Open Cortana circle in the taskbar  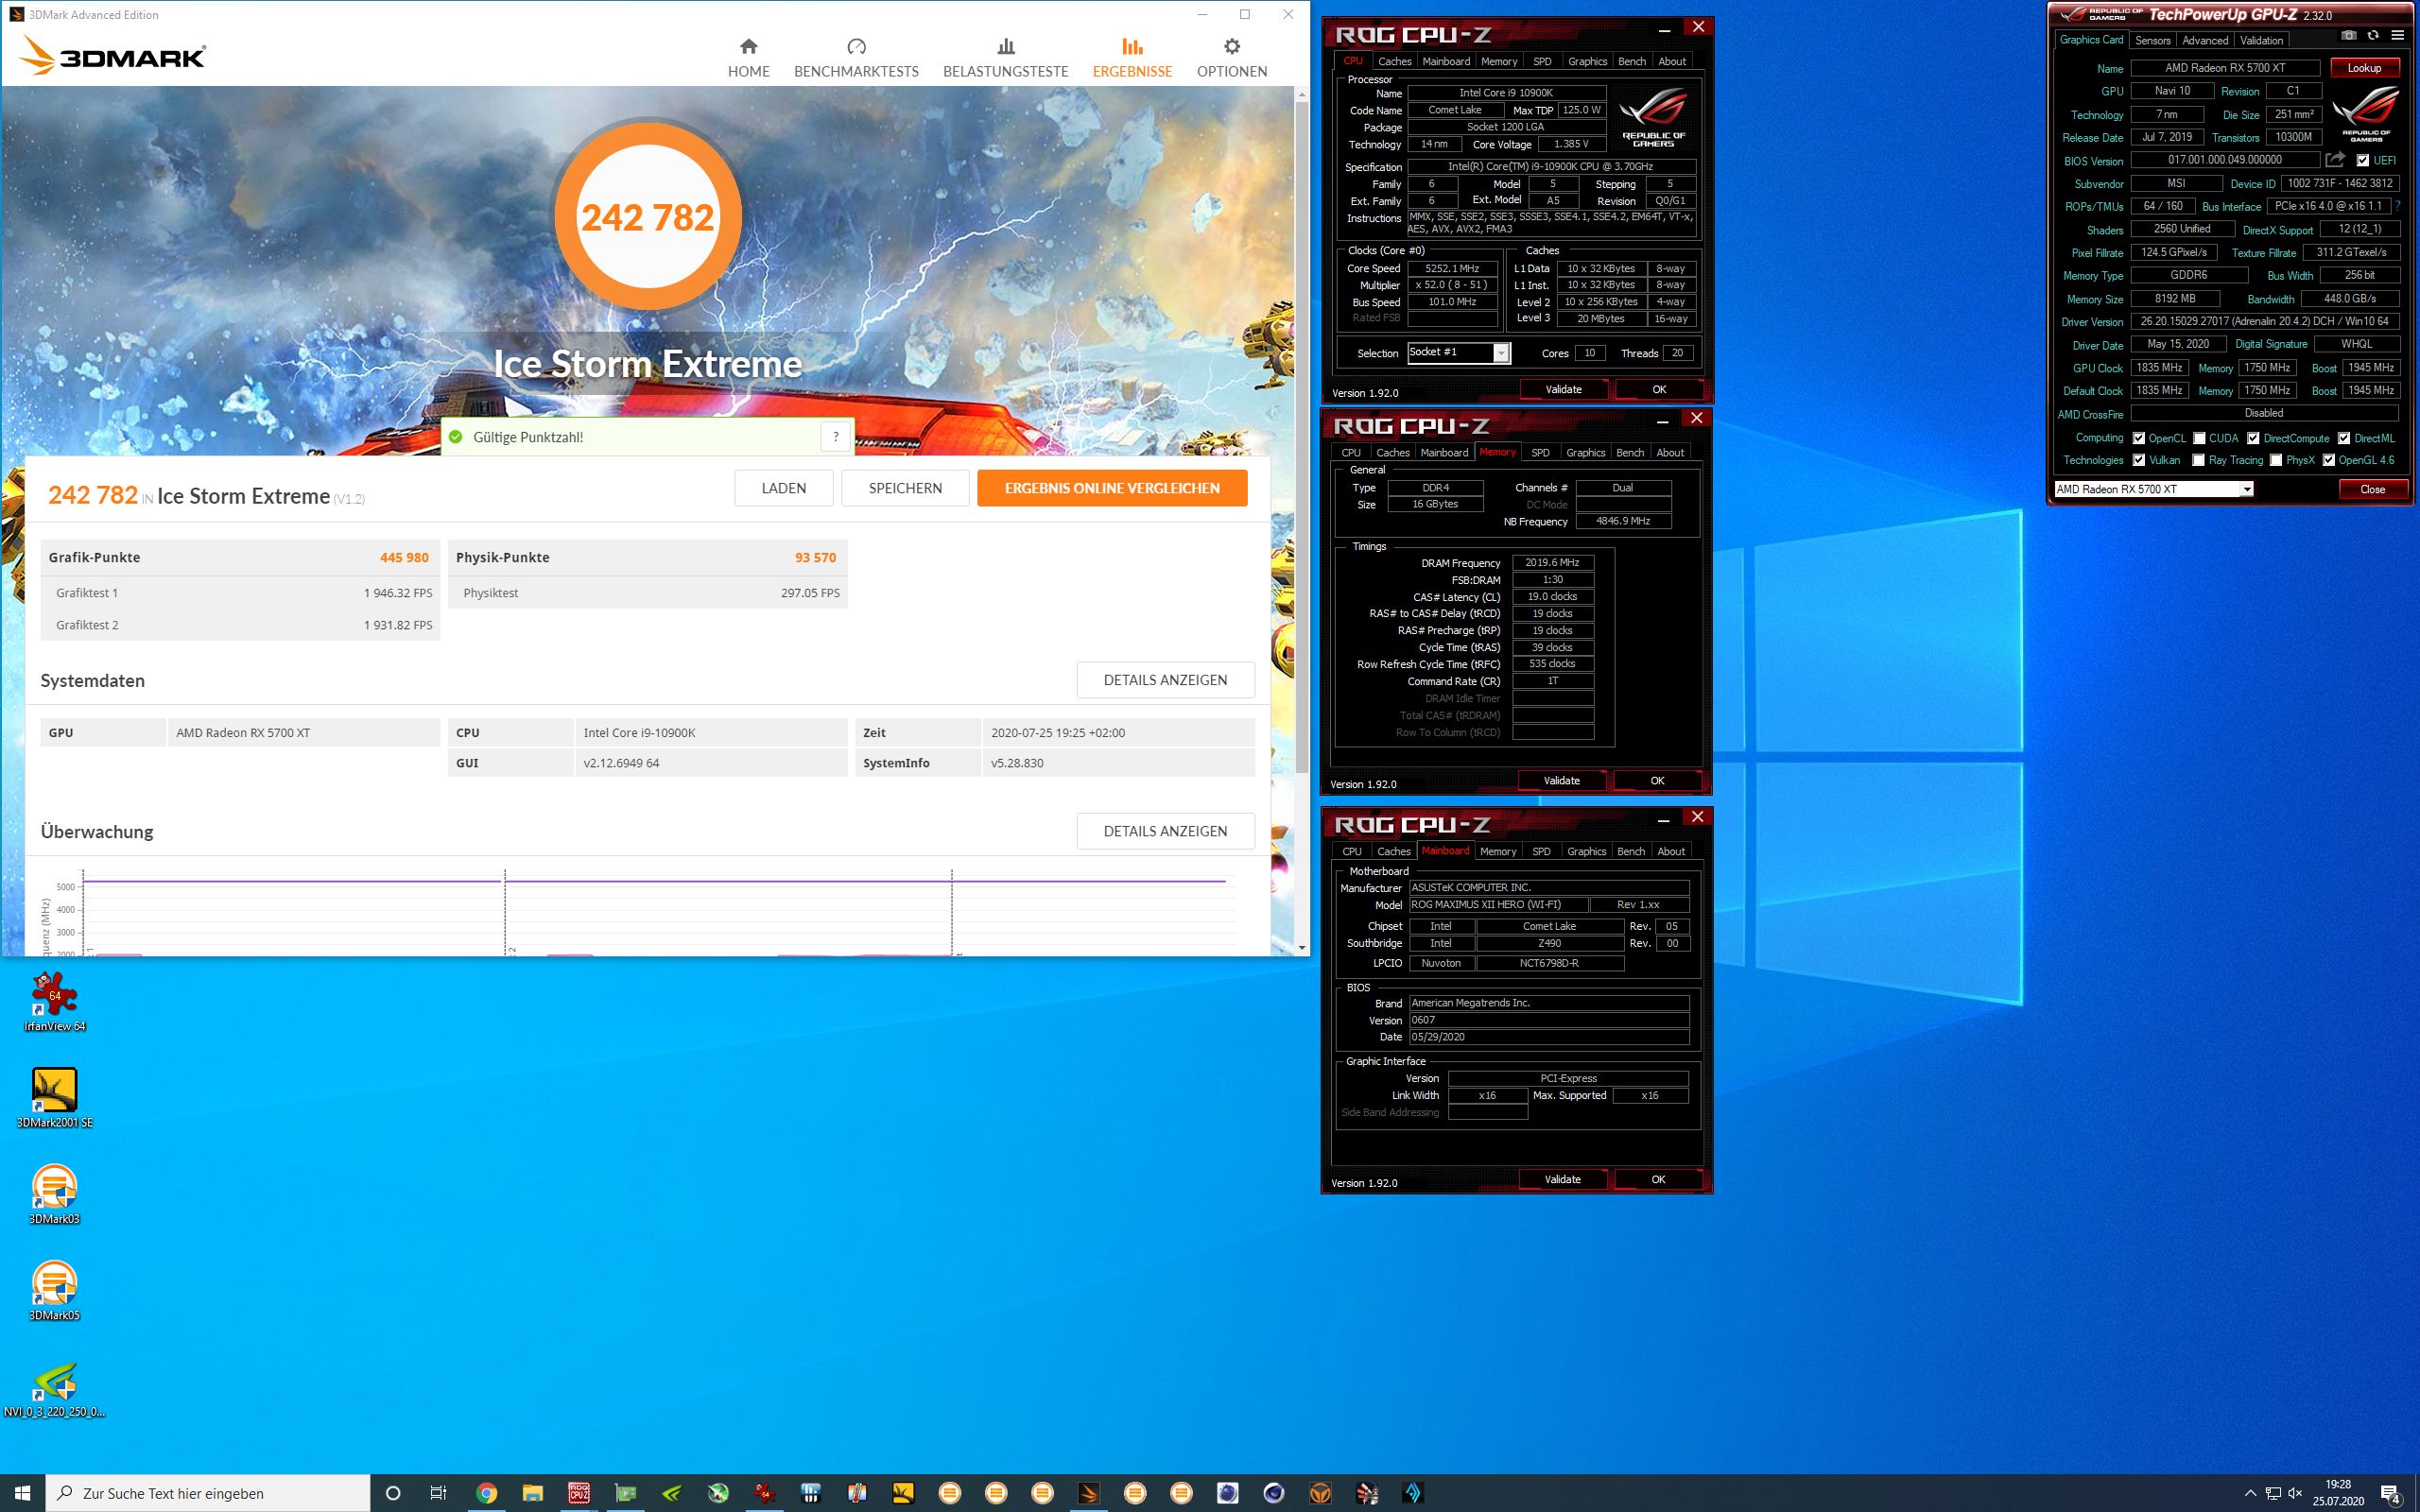click(393, 1493)
